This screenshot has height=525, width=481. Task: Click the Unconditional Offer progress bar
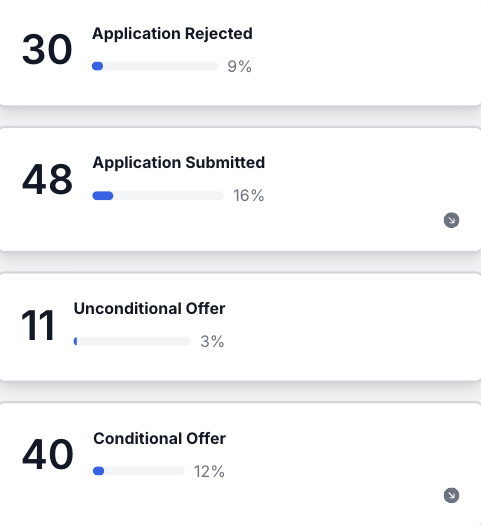132,341
